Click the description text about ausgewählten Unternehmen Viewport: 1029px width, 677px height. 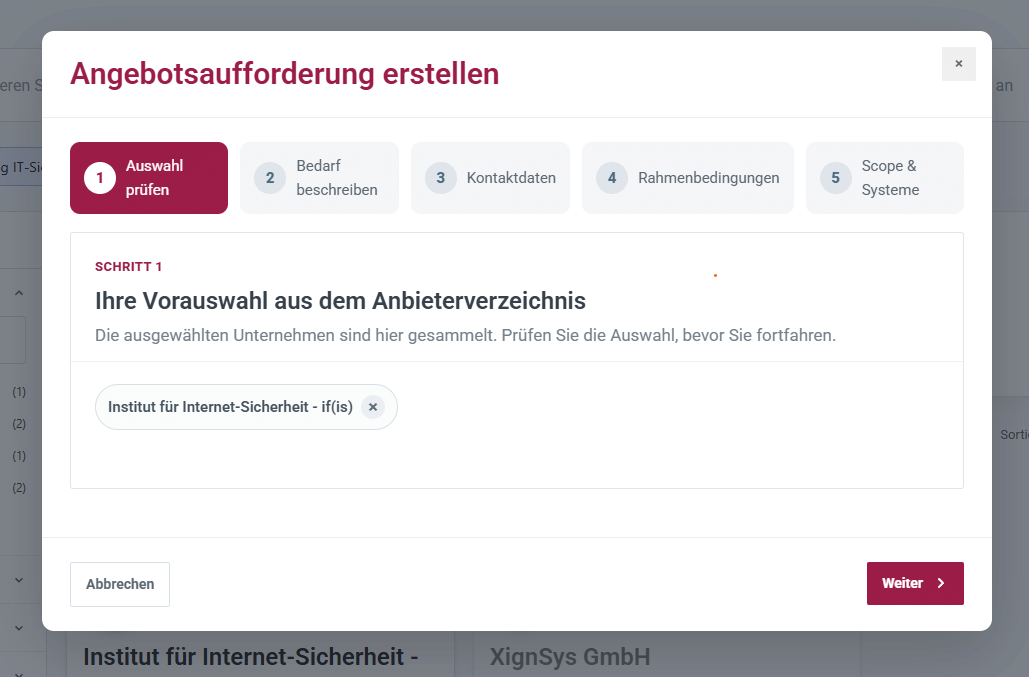[465, 335]
